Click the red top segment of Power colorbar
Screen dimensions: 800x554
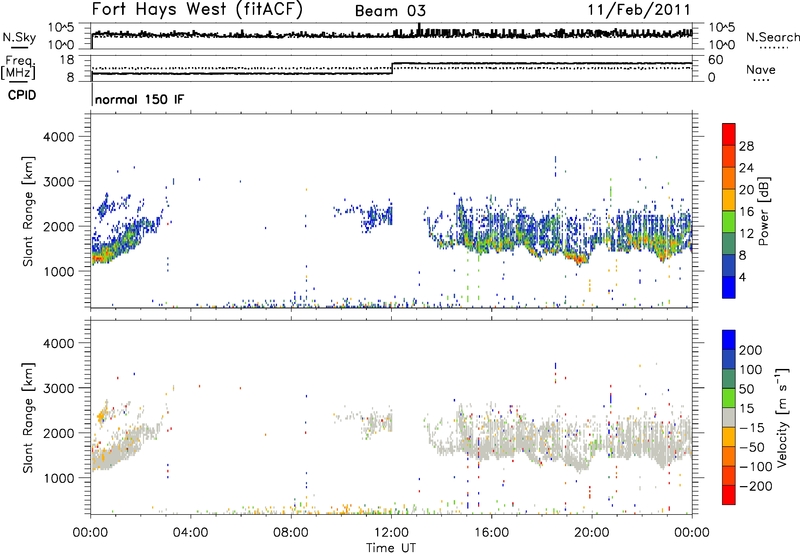[729, 134]
